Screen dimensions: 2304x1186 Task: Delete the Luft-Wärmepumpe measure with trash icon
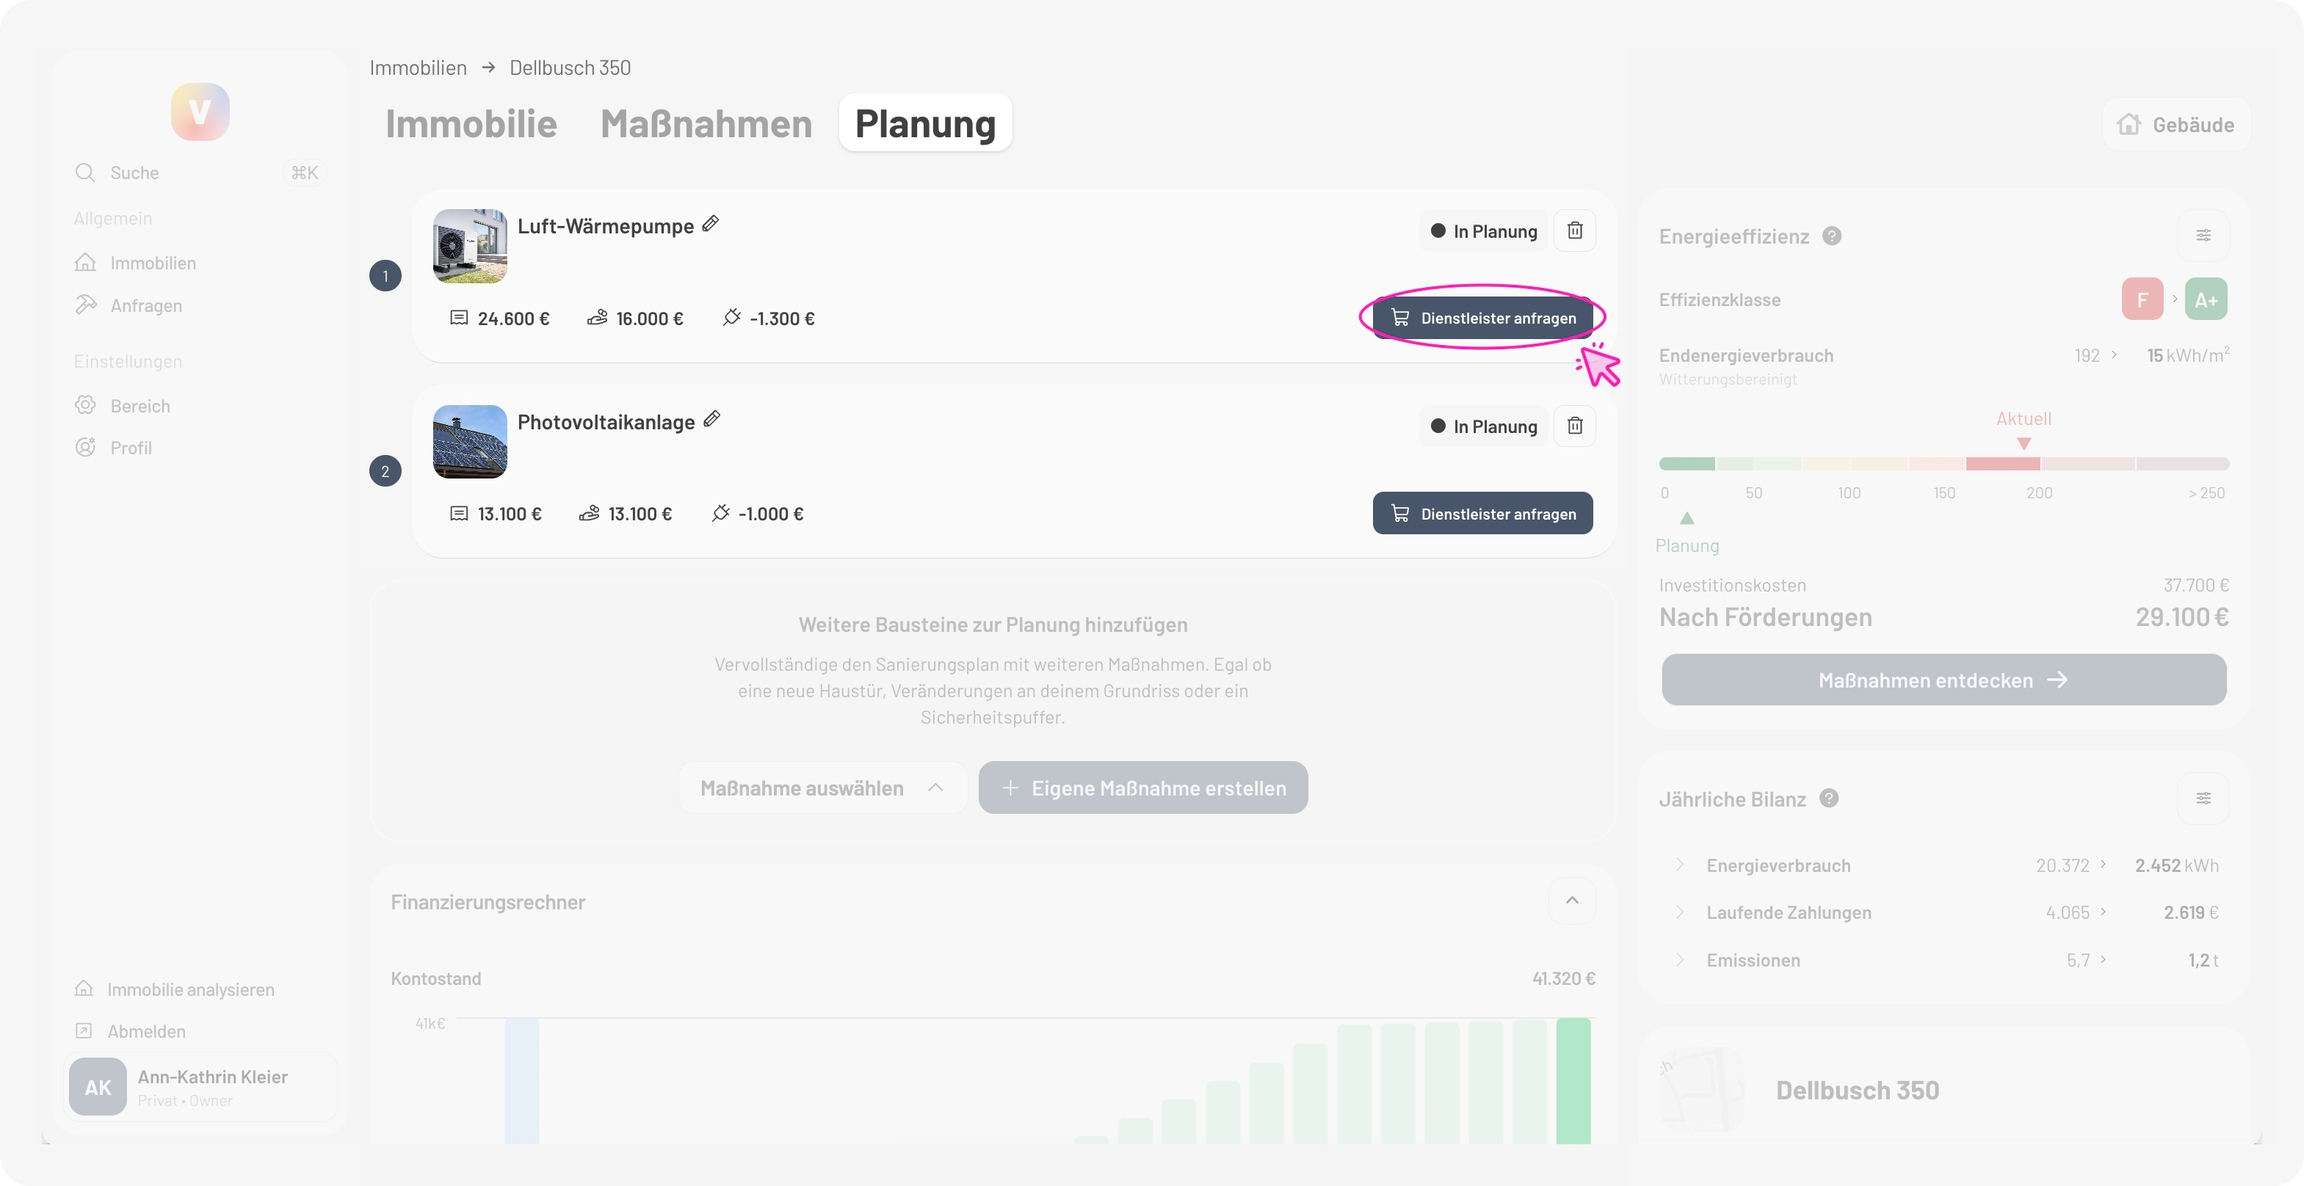point(1575,231)
